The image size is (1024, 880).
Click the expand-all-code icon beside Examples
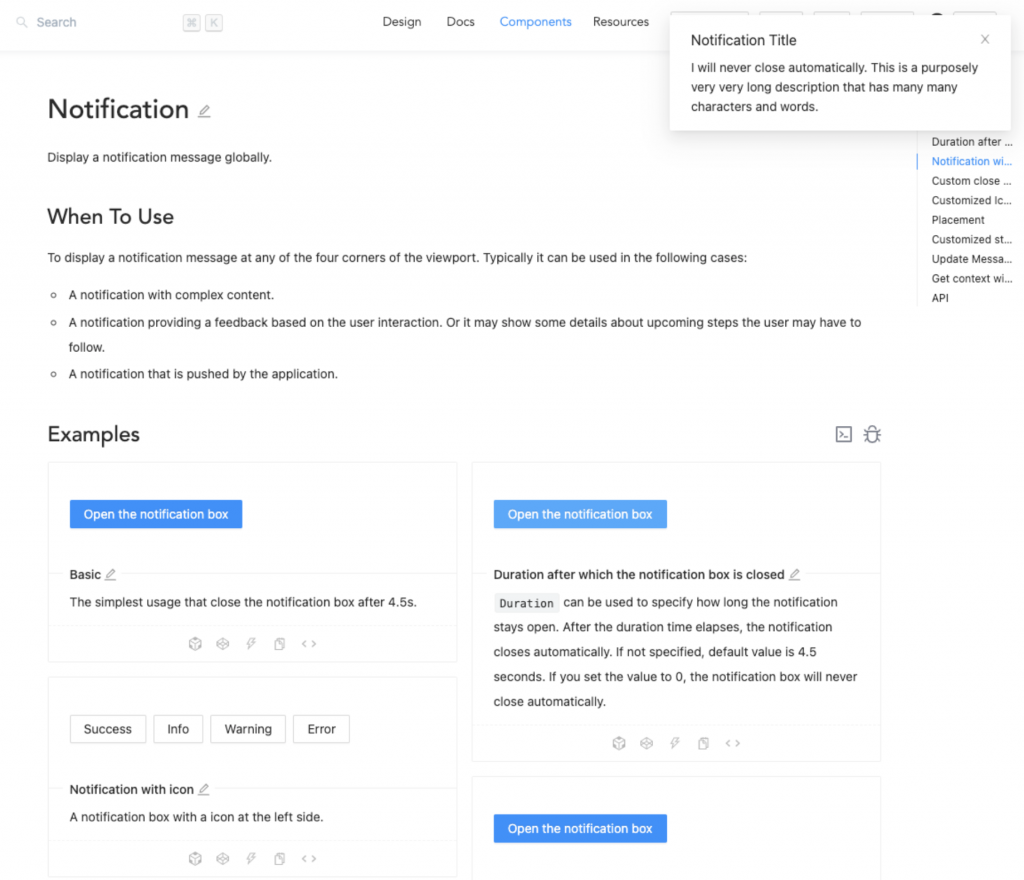pyautogui.click(x=844, y=434)
